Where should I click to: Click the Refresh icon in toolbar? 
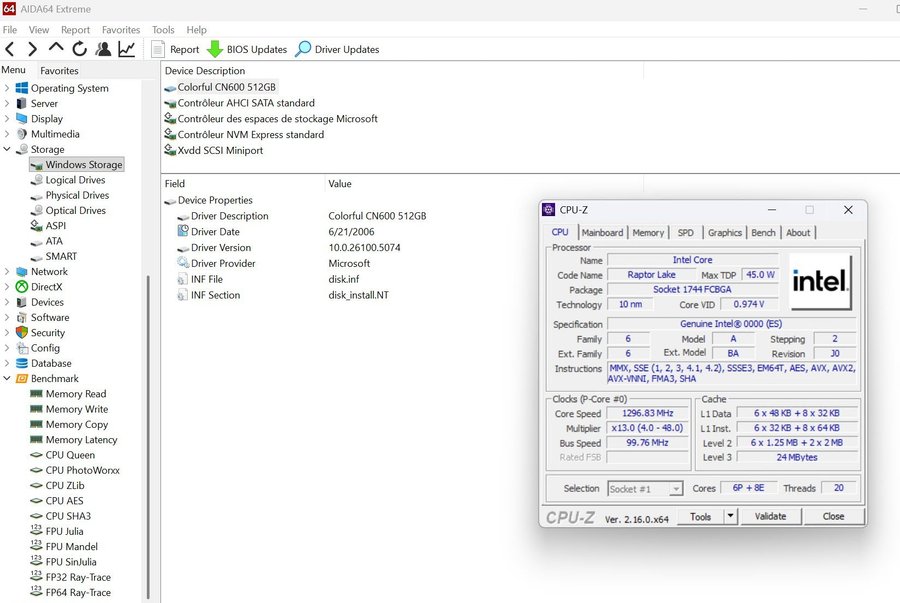coord(79,49)
